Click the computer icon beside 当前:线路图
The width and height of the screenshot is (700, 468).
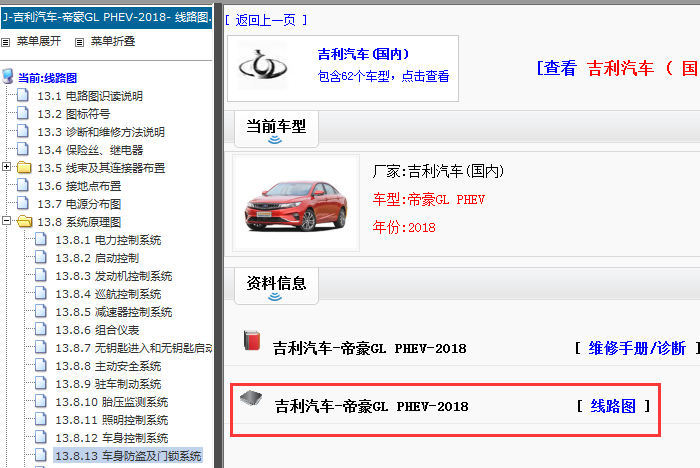(x=8, y=76)
